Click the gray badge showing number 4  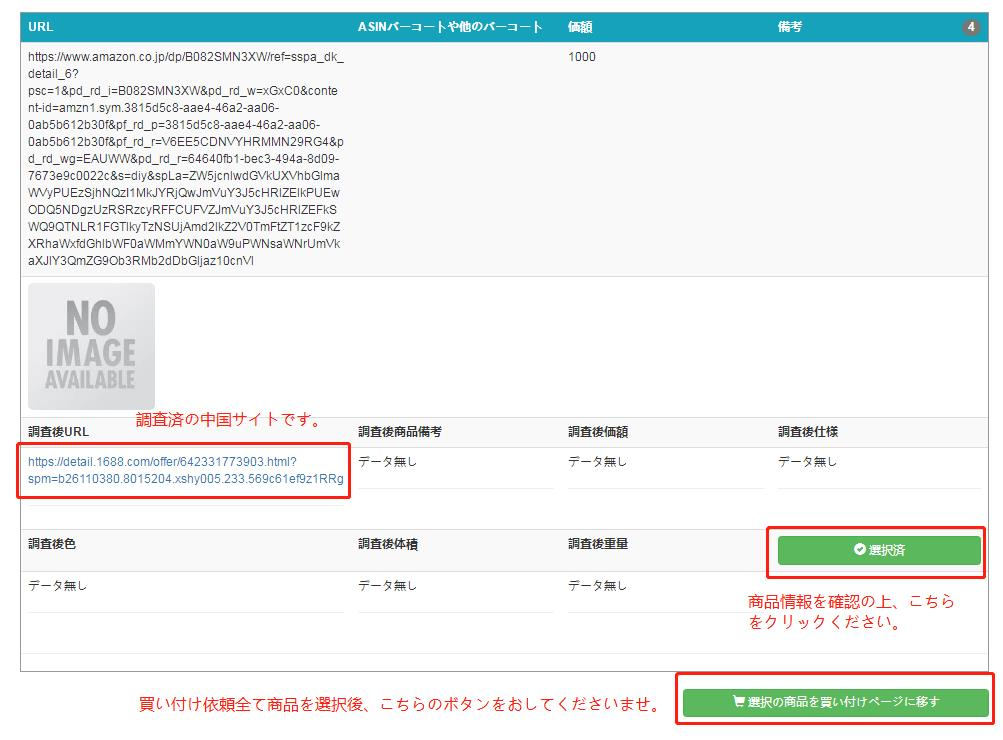tap(971, 27)
